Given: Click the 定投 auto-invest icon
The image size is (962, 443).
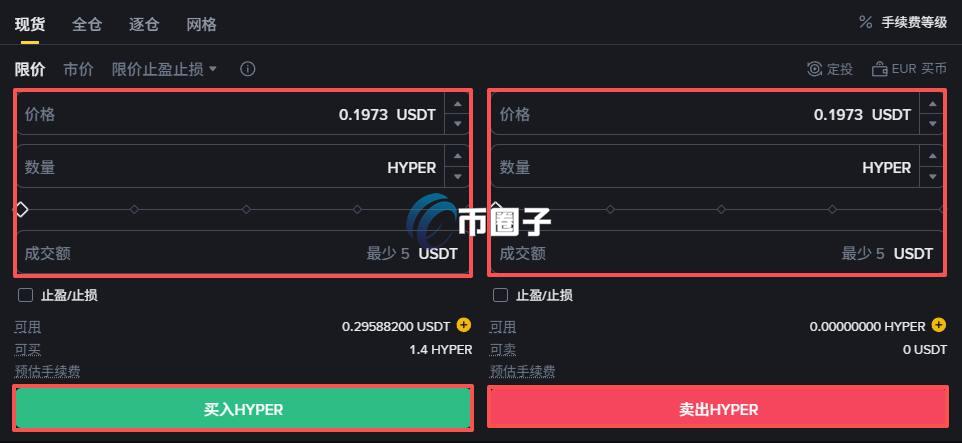Looking at the screenshot, I should pos(814,69).
